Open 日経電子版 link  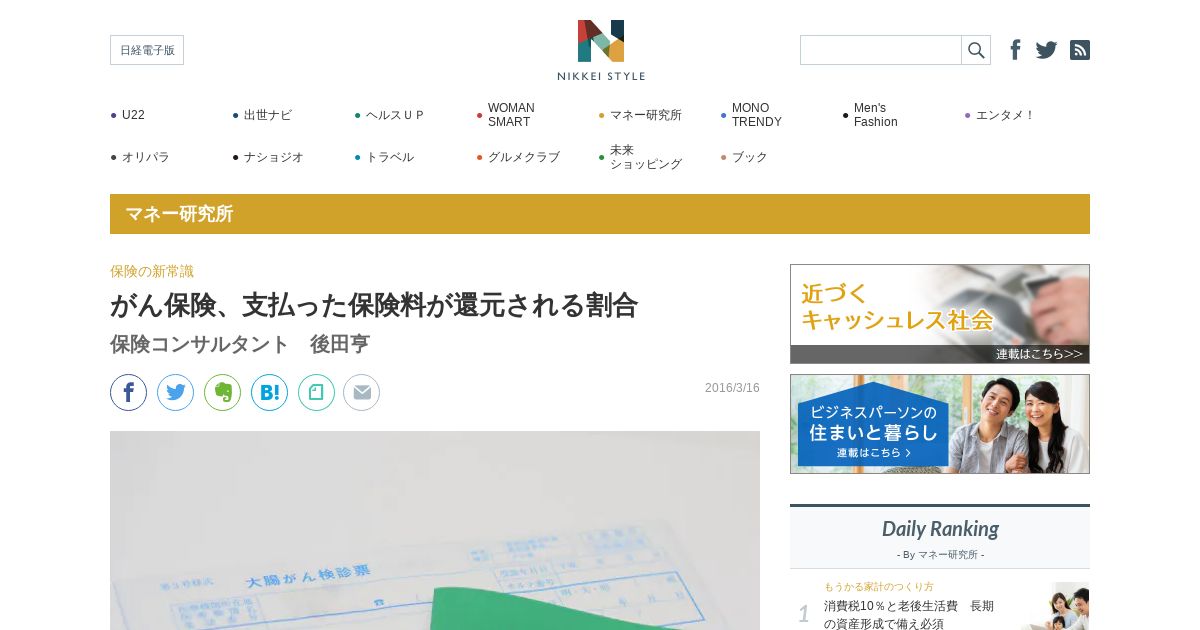click(x=147, y=50)
